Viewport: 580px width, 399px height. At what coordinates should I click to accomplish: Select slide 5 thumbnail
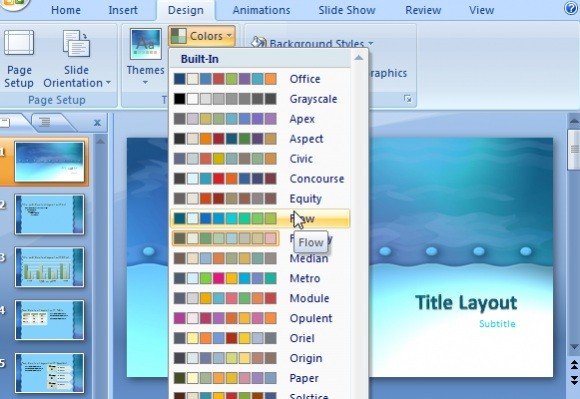pyautogui.click(x=50, y=373)
